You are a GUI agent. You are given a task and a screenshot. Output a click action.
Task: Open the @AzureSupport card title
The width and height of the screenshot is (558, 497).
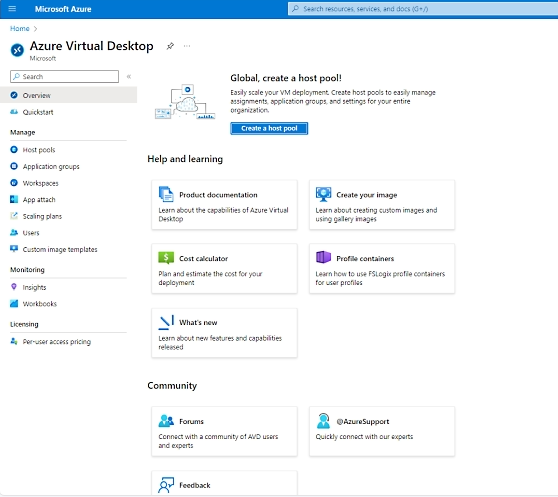[363, 421]
